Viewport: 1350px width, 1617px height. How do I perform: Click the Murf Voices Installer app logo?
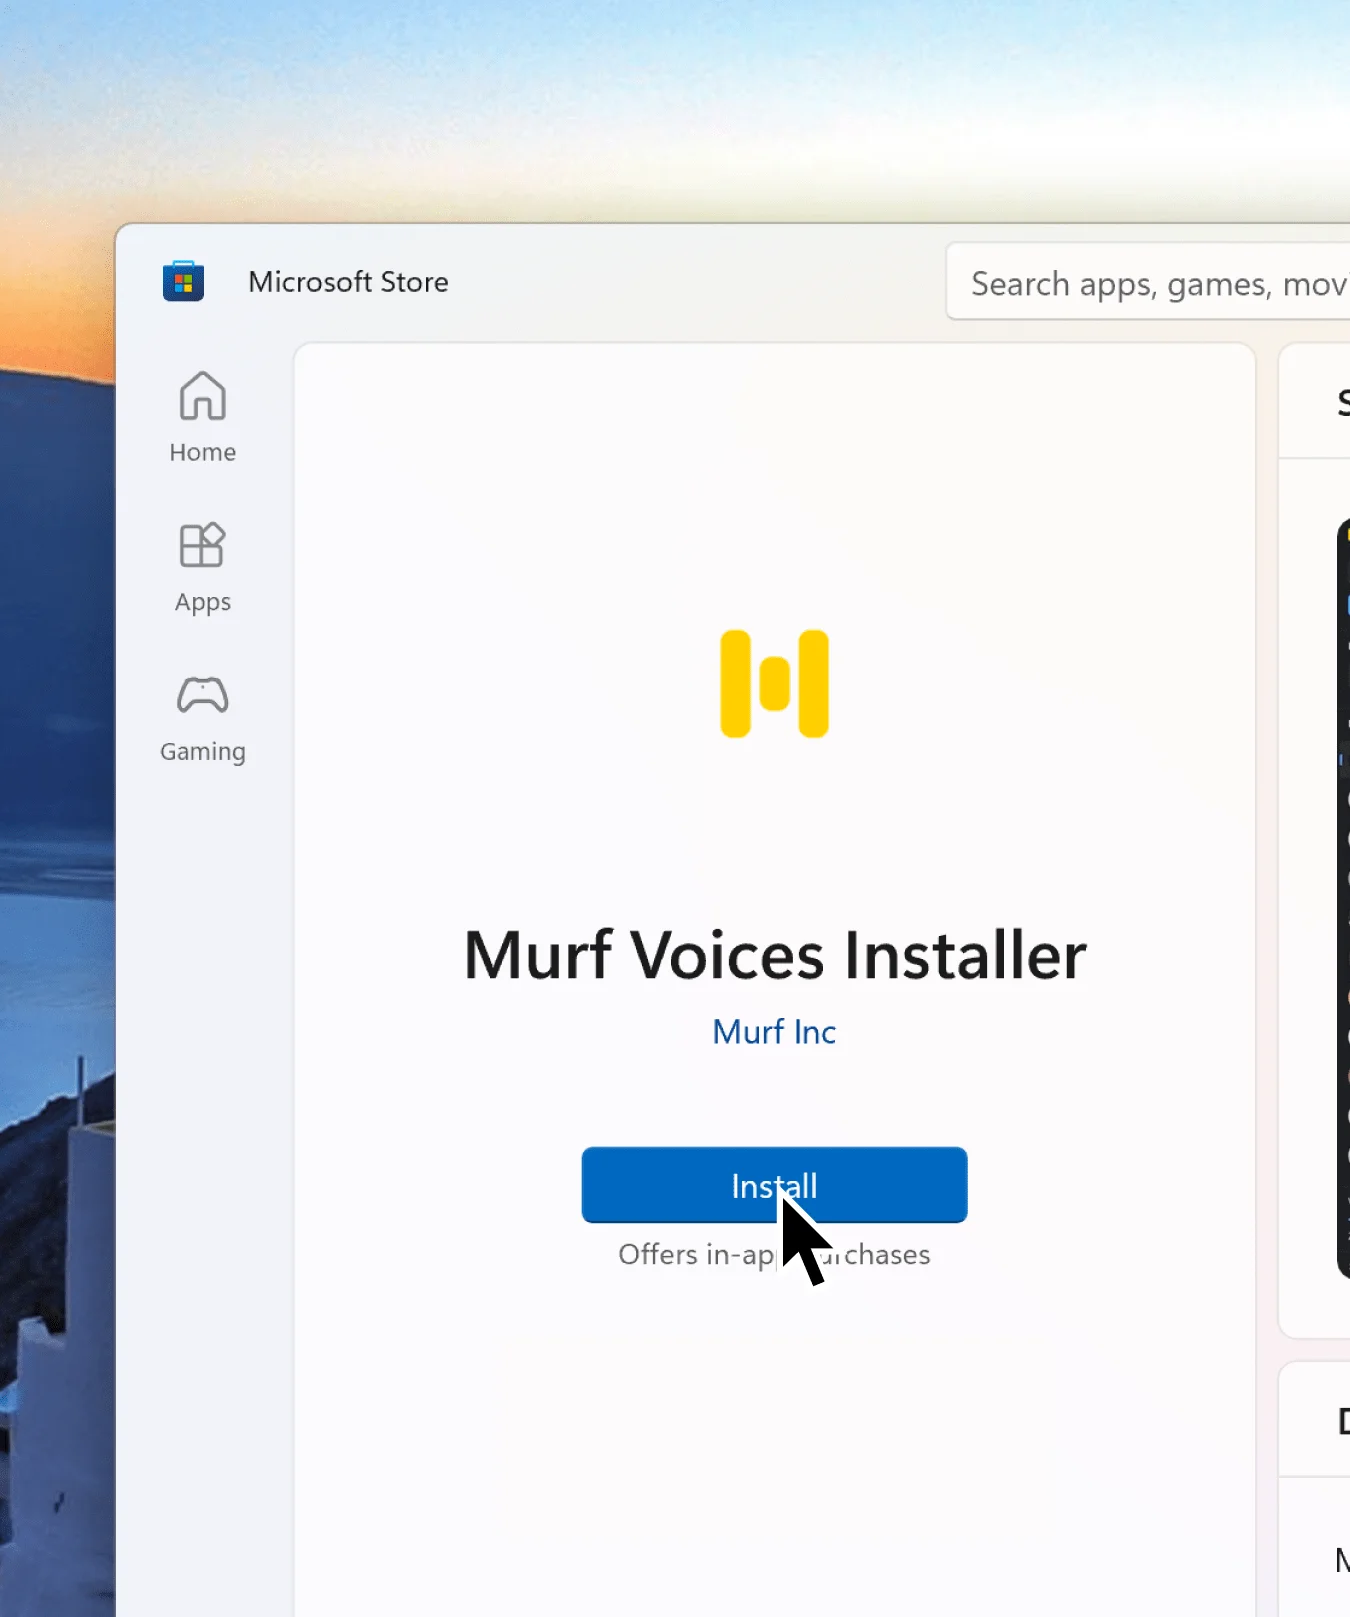pos(775,684)
